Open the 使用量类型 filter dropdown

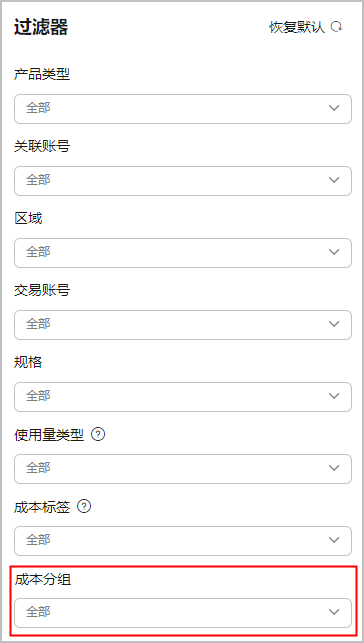[183, 469]
